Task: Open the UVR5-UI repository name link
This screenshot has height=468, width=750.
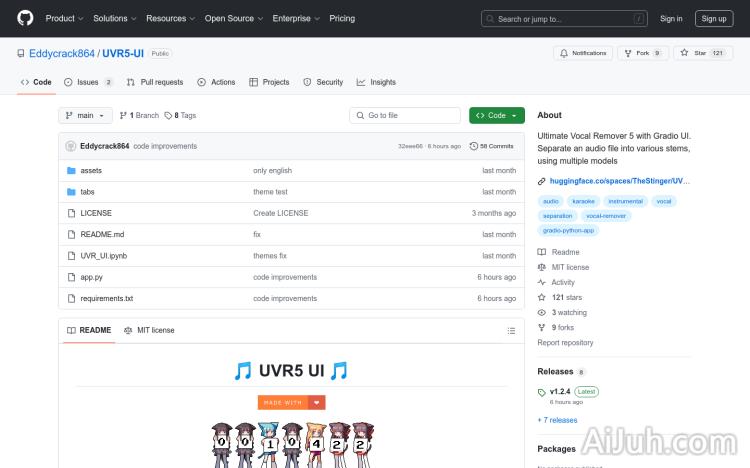Action: point(123,53)
